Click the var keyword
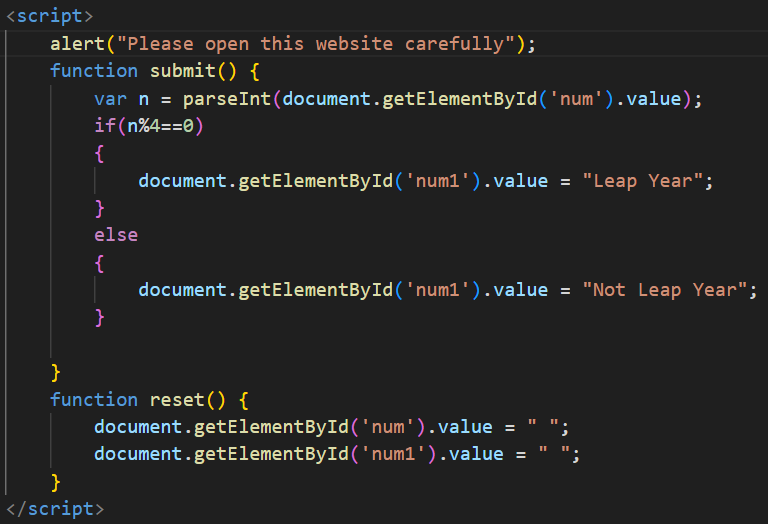This screenshot has height=524, width=768. [110, 99]
